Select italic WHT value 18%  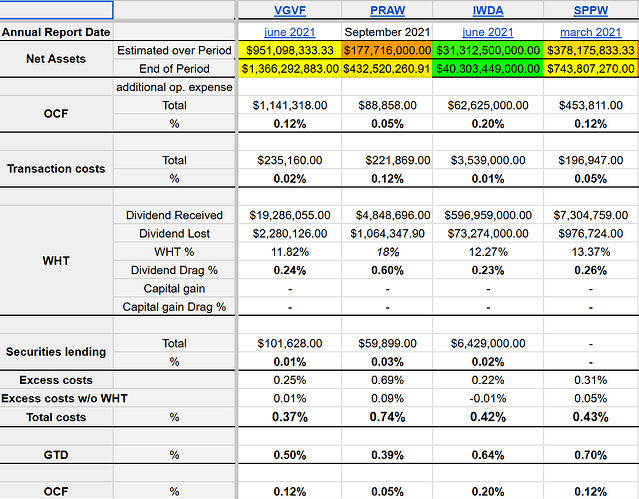[x=387, y=252]
